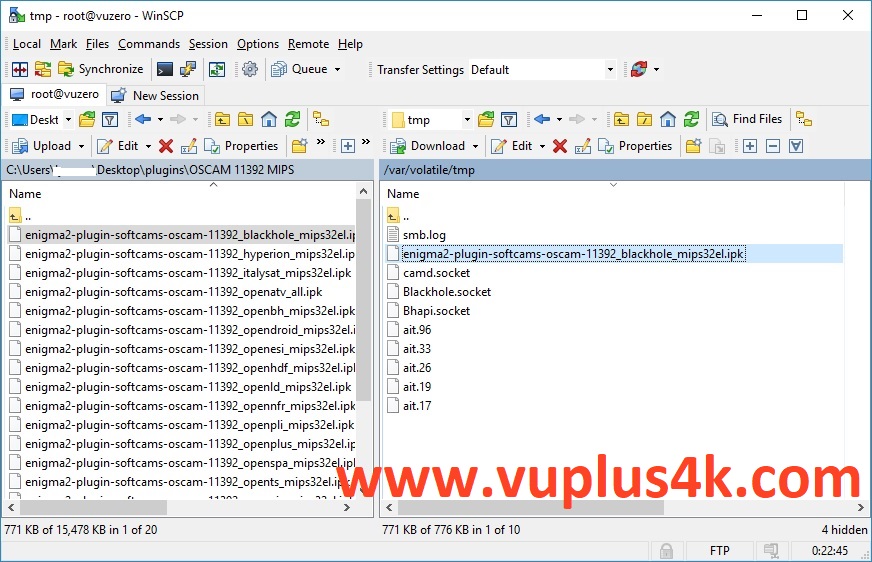Viewport: 872px width, 562px height.
Task: Open the Help menu
Action: click(350, 44)
